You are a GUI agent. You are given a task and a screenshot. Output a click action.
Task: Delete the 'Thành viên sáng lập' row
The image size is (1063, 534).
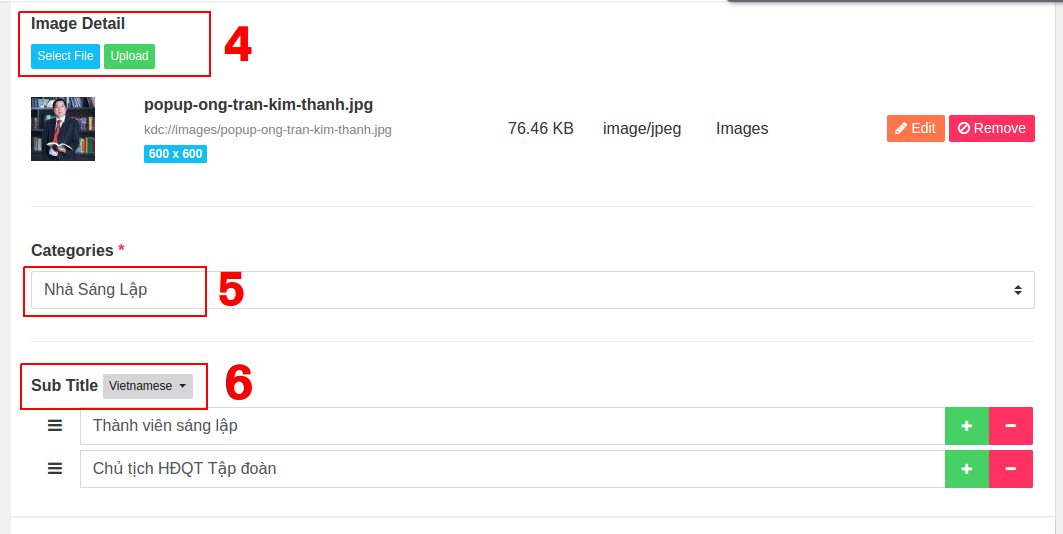(x=1011, y=426)
